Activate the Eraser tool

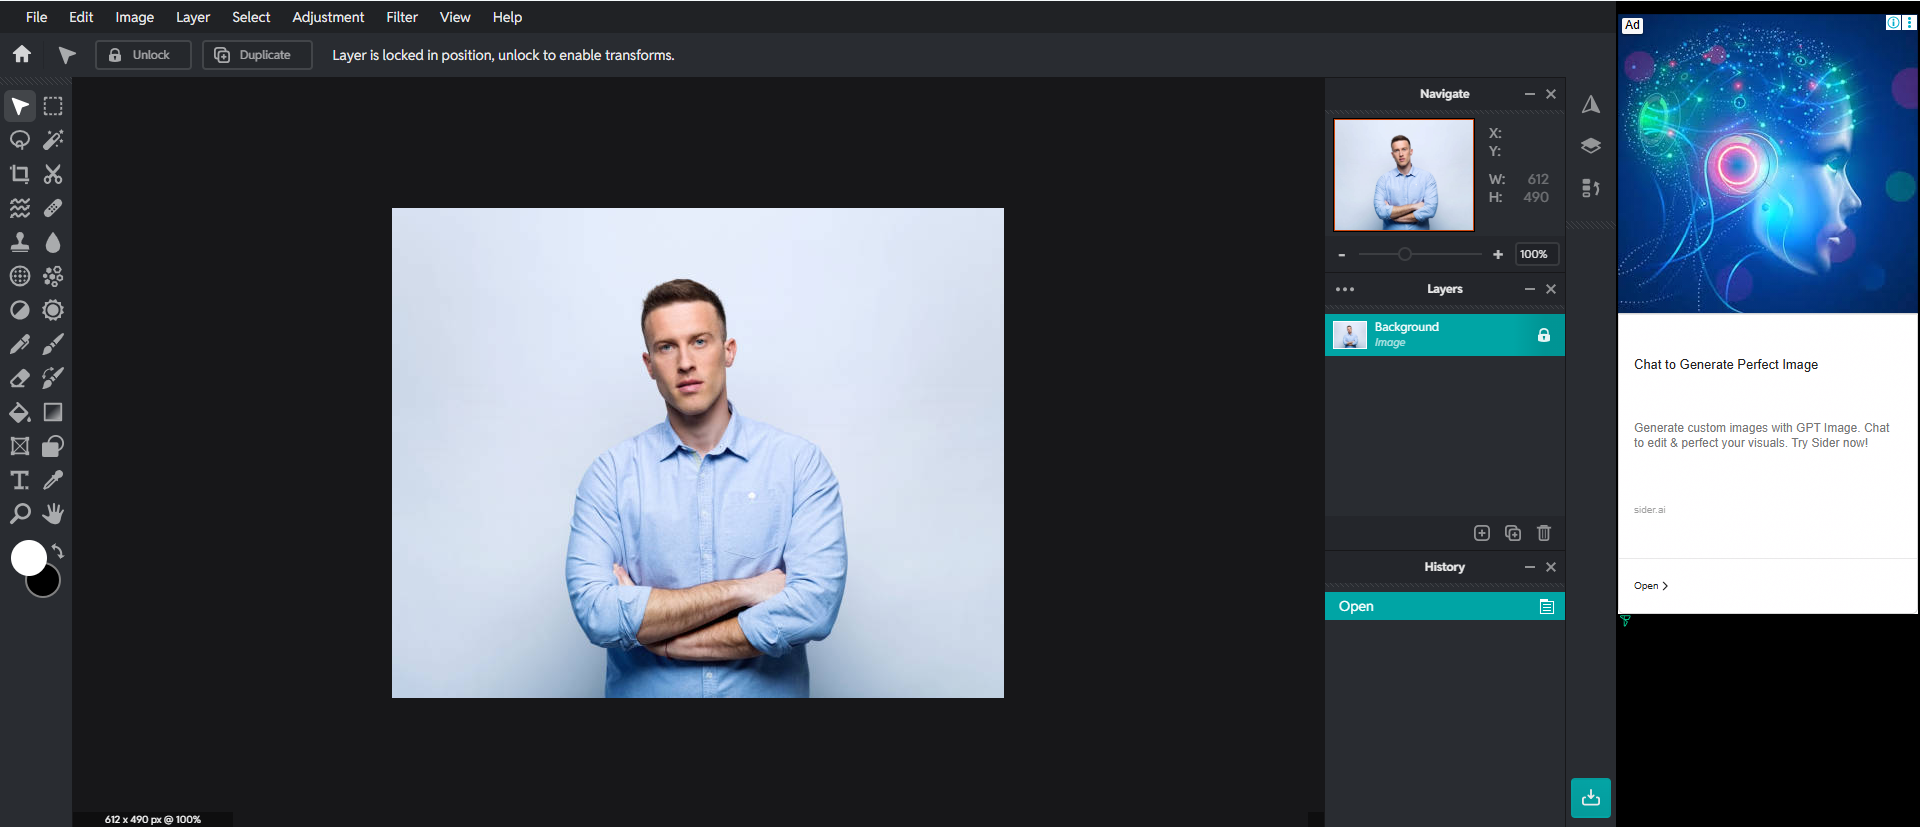[20, 378]
